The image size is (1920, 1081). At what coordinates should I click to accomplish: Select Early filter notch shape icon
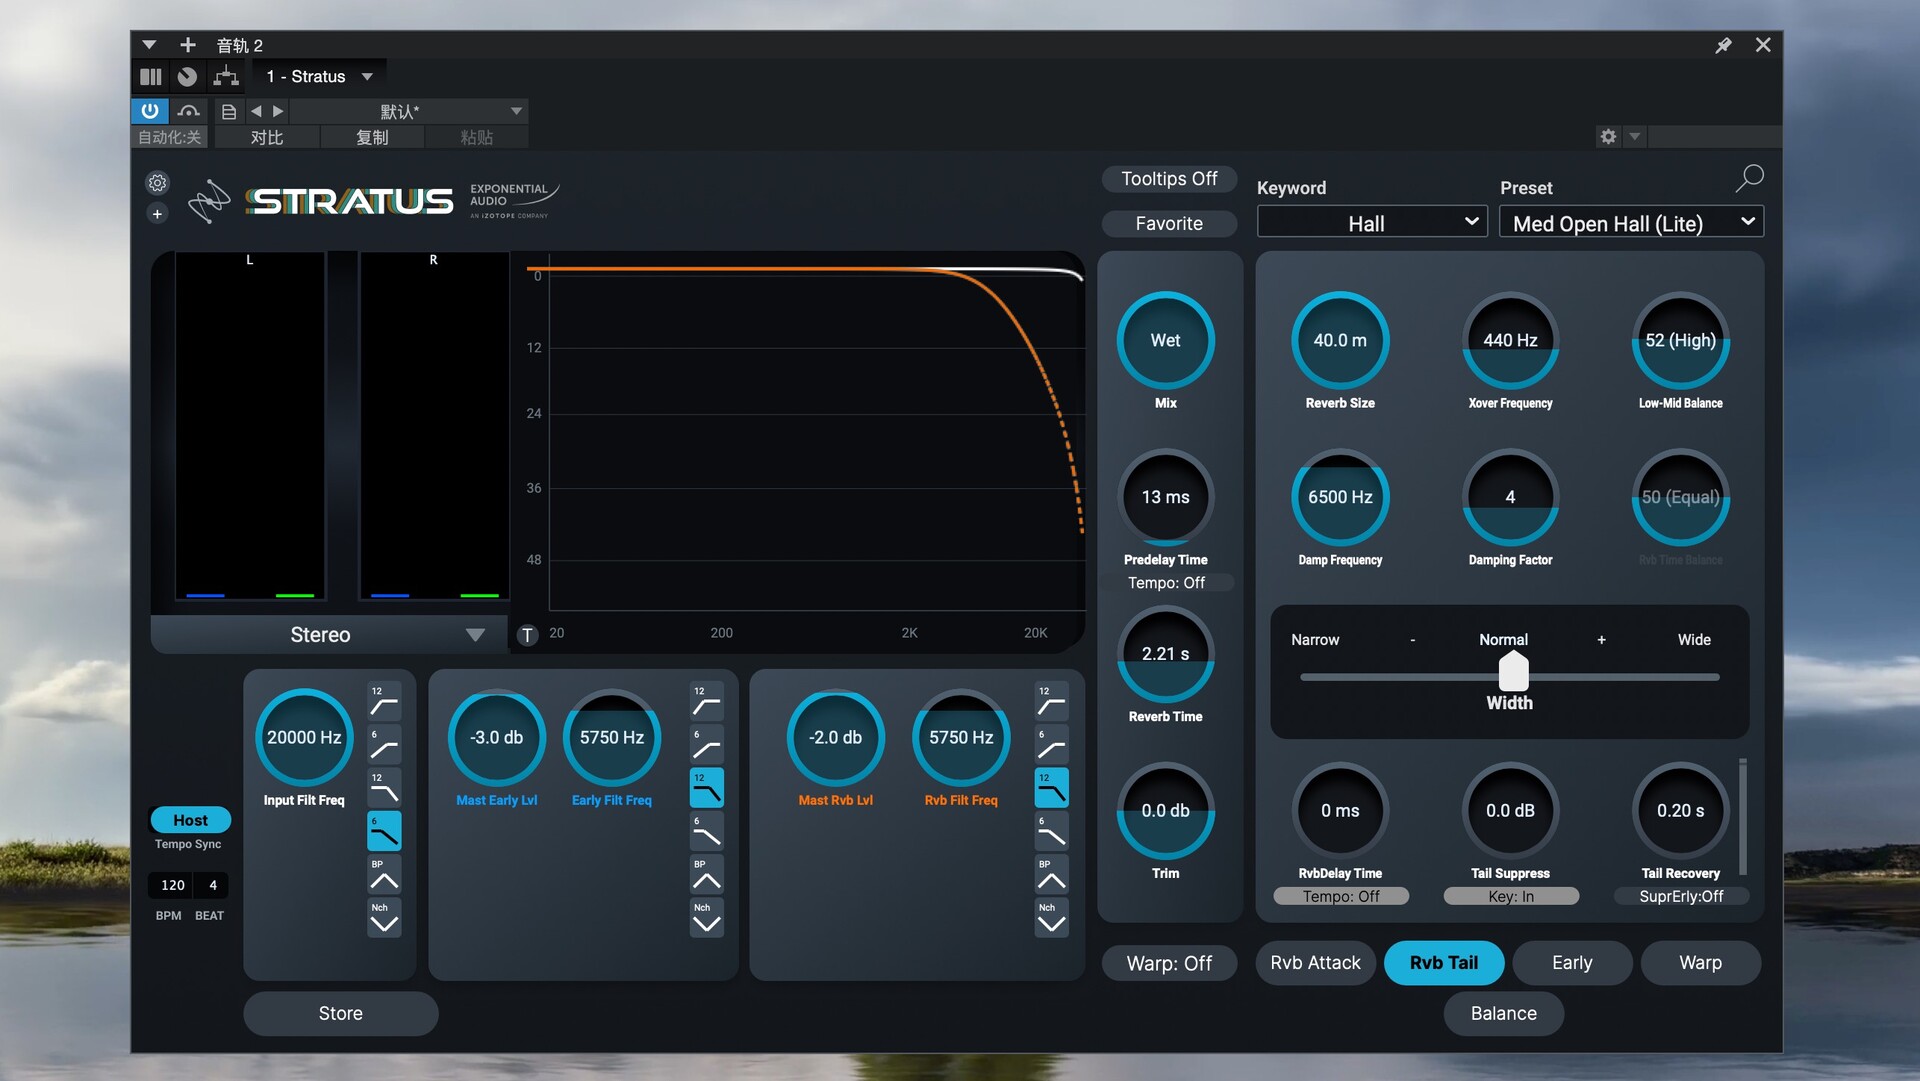tap(706, 918)
